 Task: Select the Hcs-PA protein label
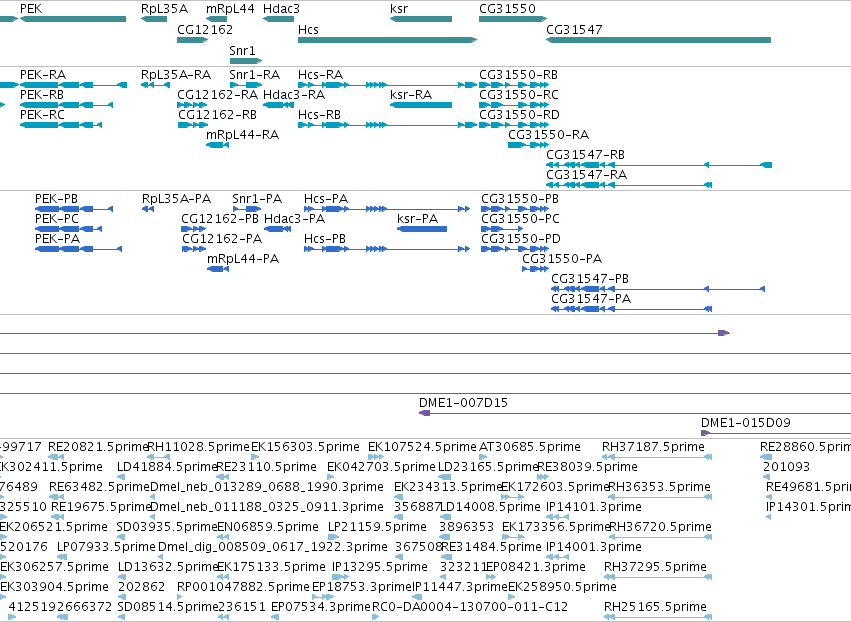[326, 199]
